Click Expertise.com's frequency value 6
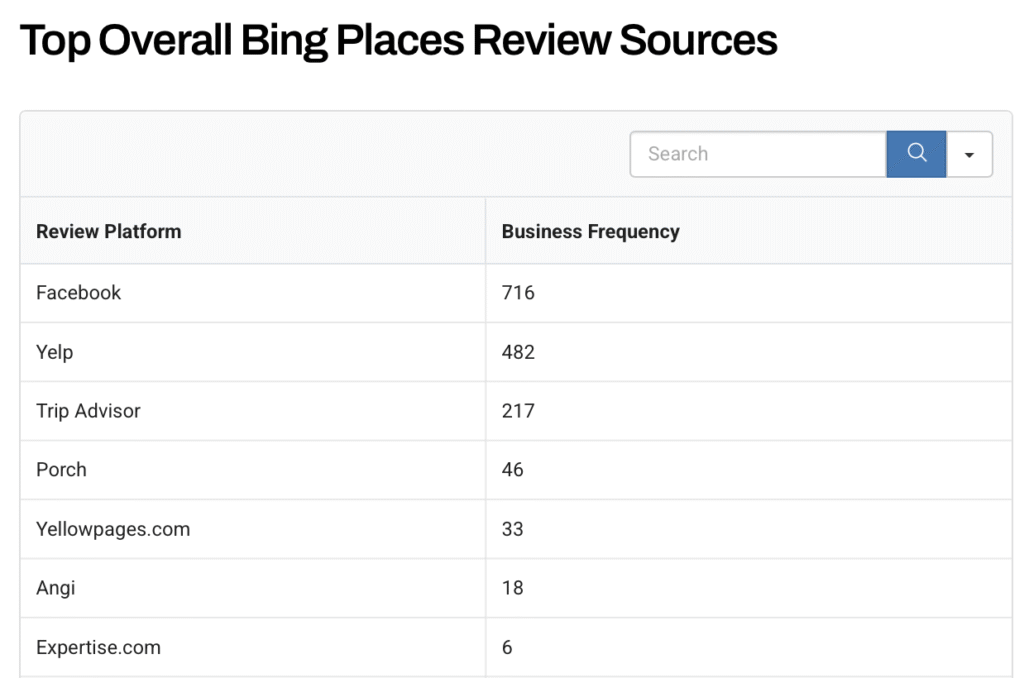This screenshot has width=1024, height=678. [x=507, y=647]
